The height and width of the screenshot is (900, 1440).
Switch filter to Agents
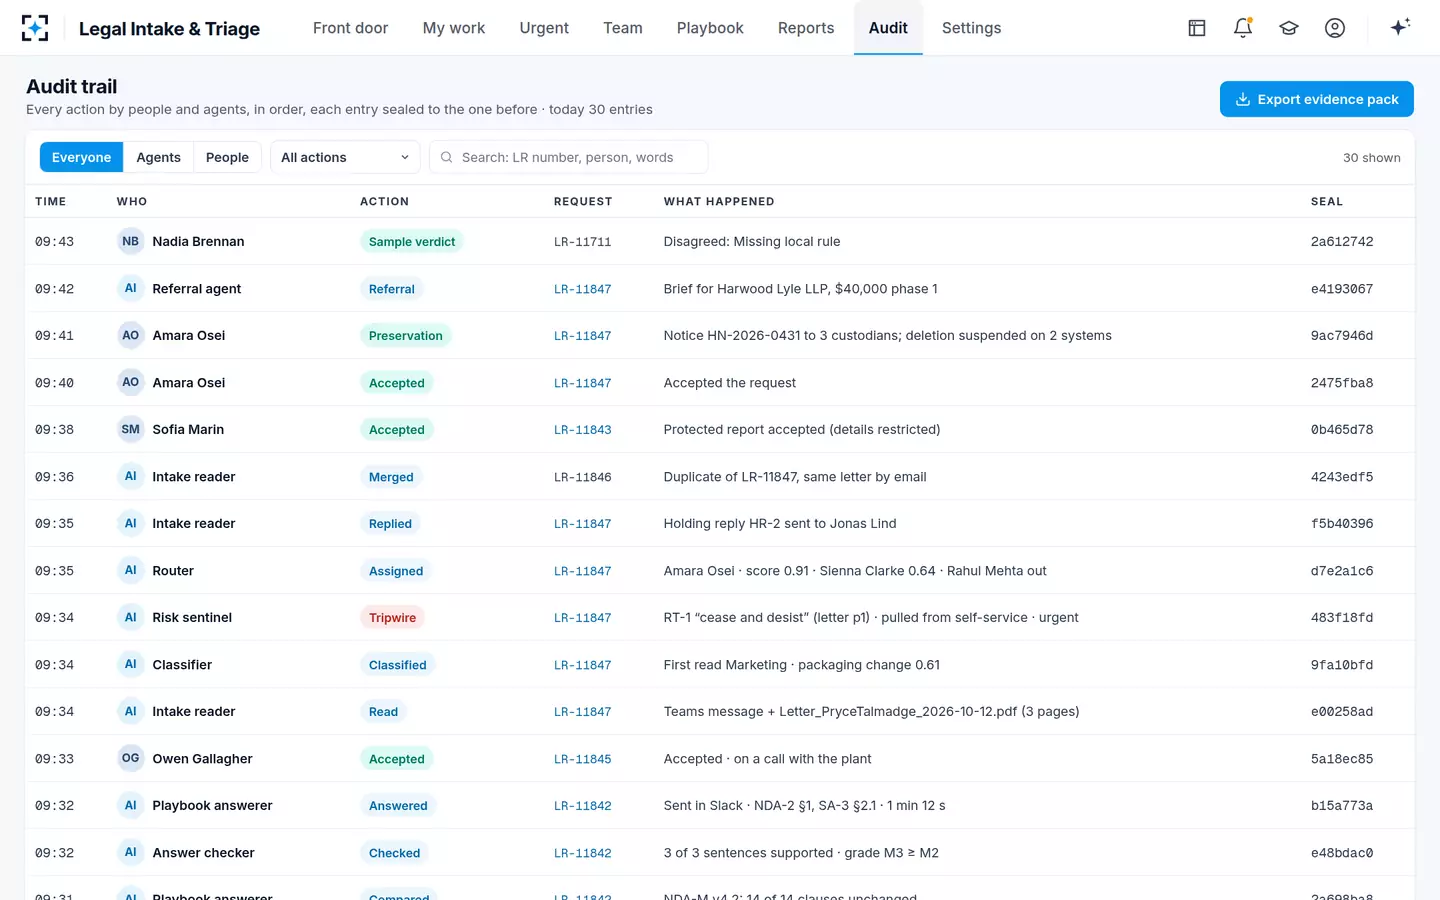coord(159,157)
